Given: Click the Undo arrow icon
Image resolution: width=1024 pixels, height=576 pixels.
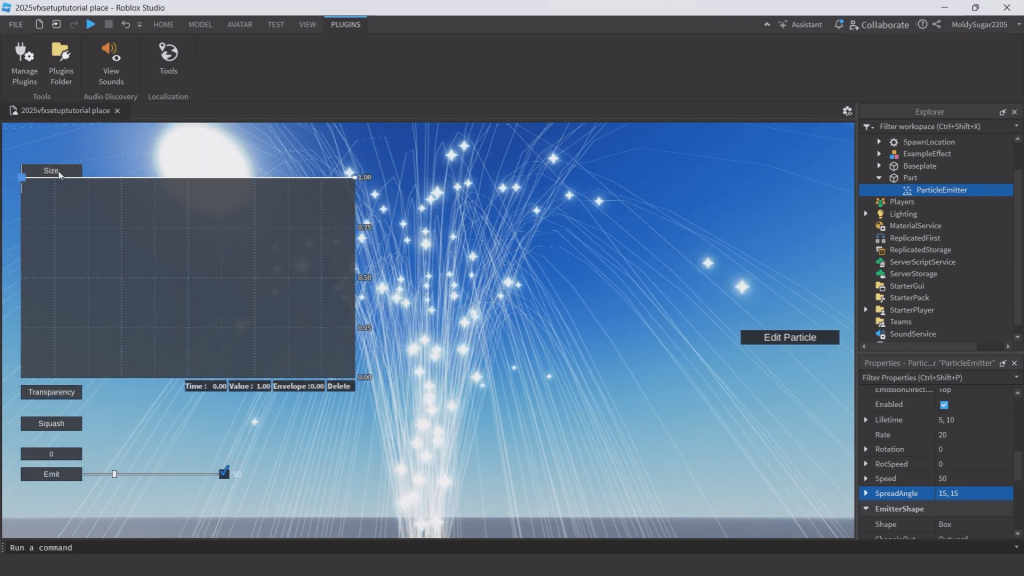Looking at the screenshot, I should tap(125, 24).
